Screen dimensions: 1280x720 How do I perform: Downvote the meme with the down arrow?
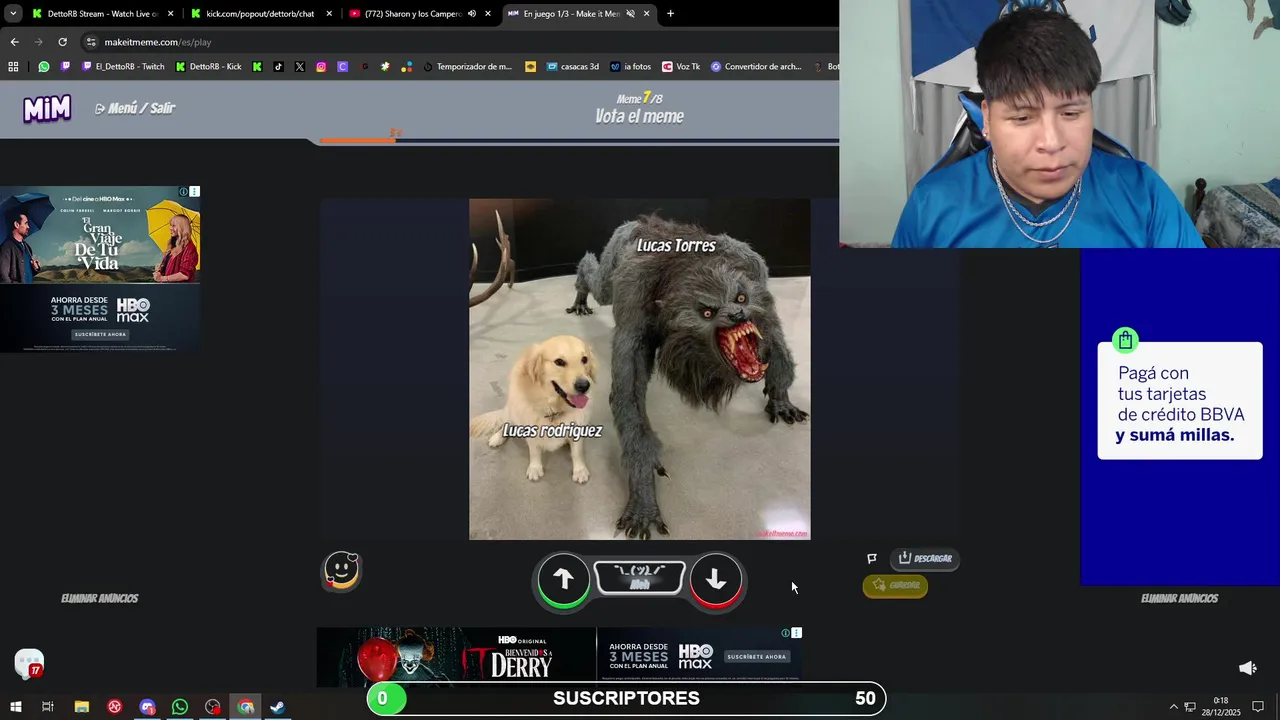[x=716, y=579]
